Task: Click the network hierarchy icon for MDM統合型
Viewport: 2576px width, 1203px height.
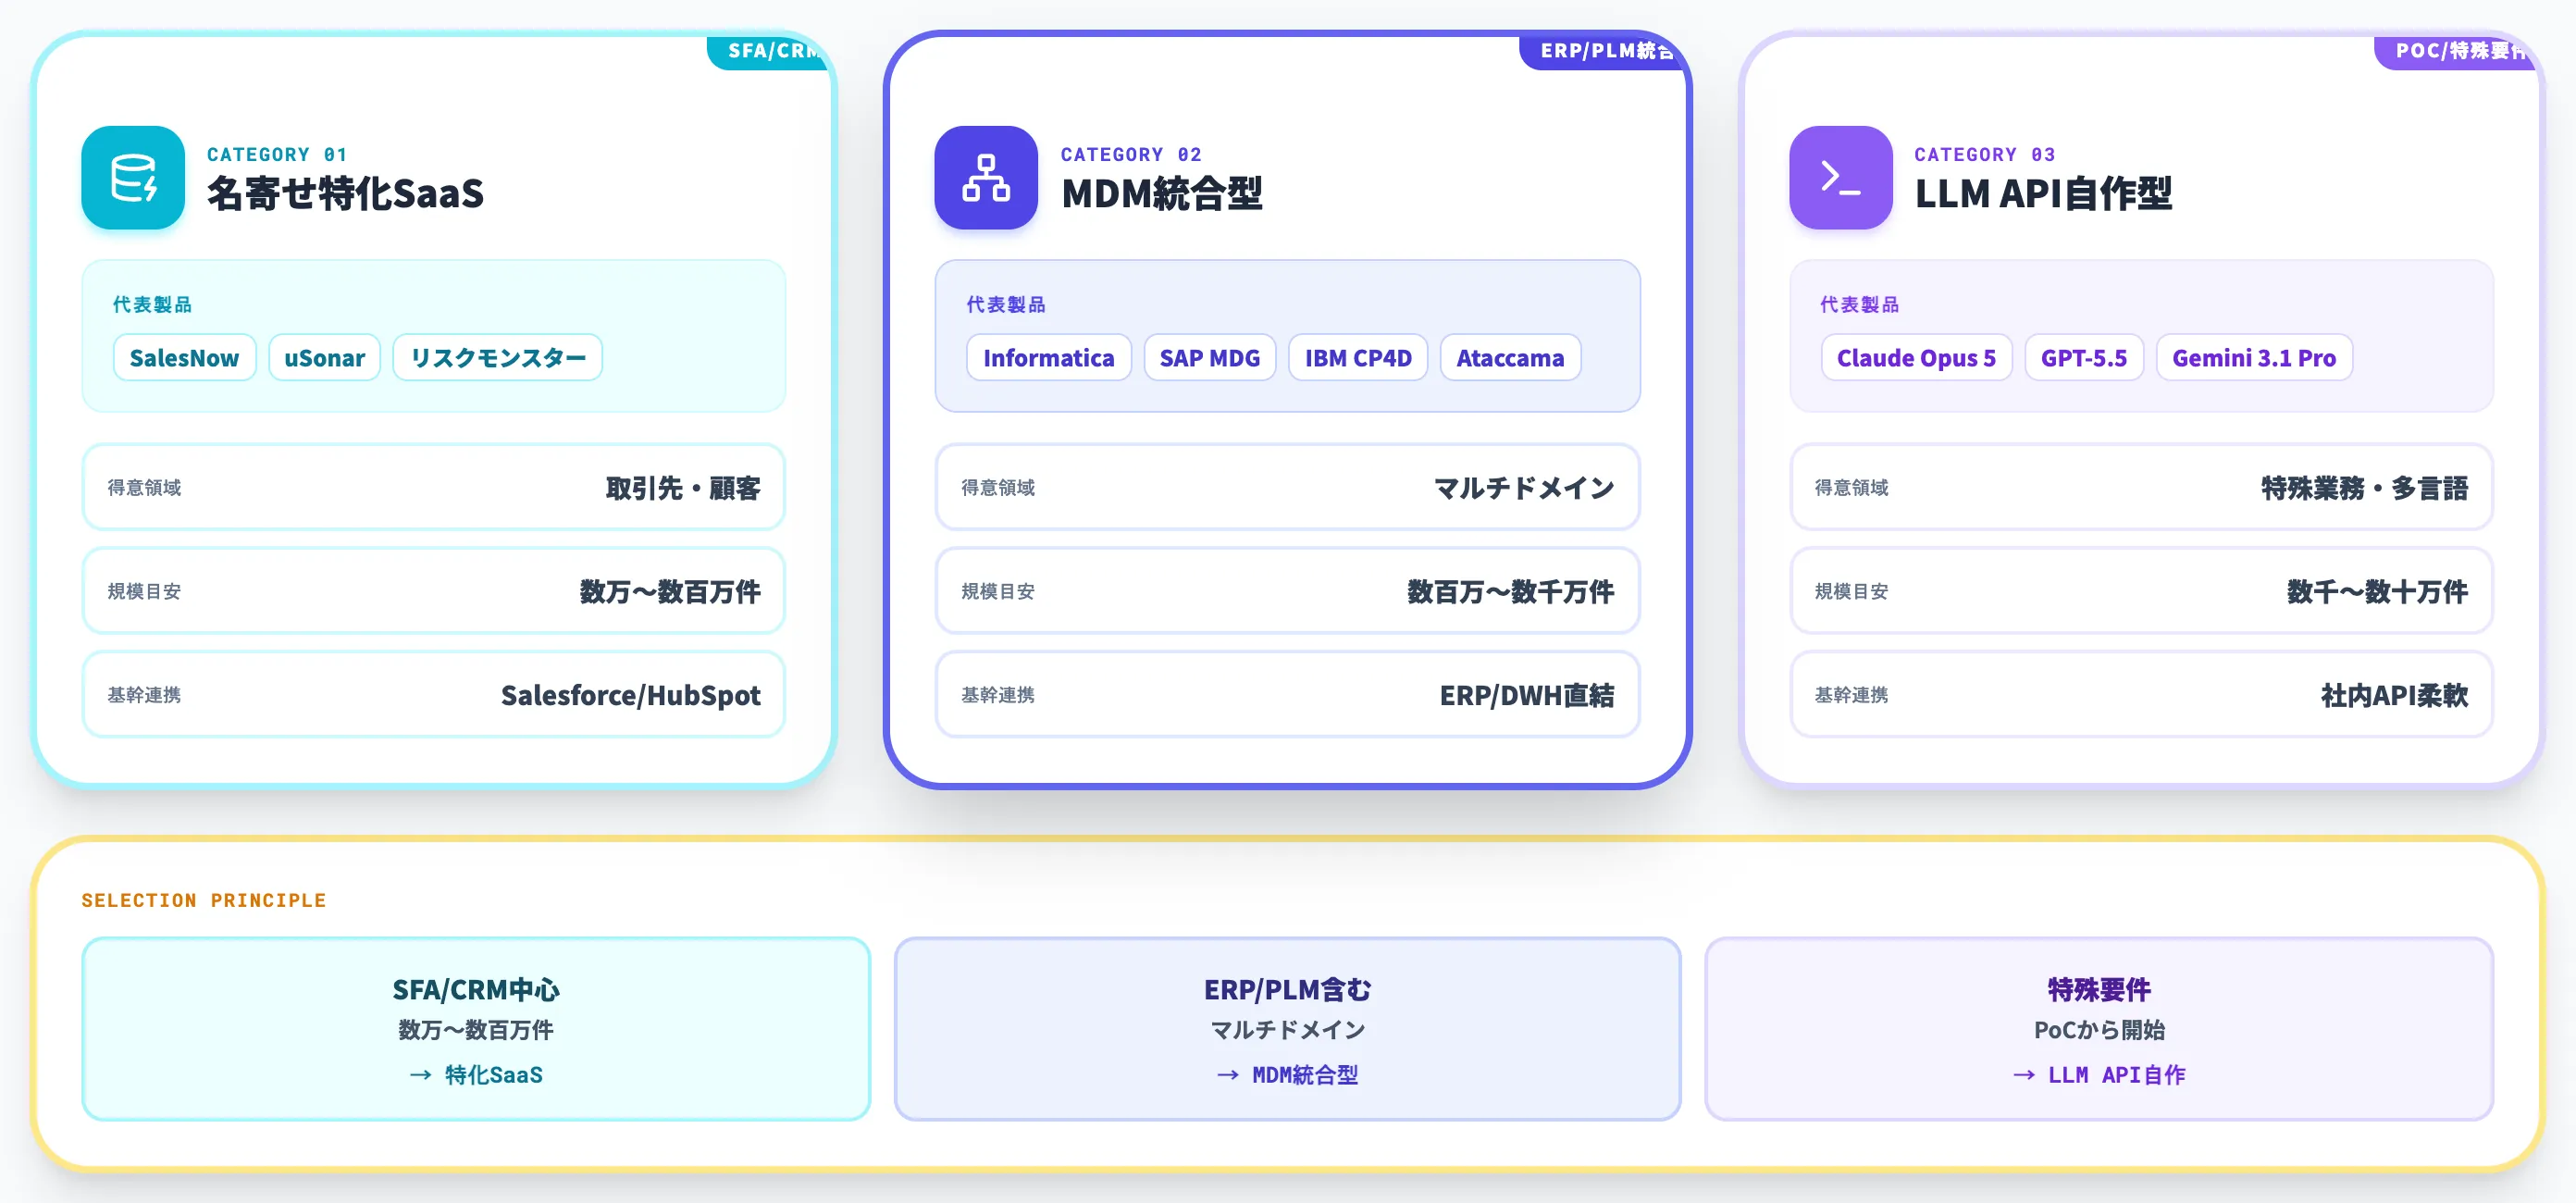Action: (986, 178)
